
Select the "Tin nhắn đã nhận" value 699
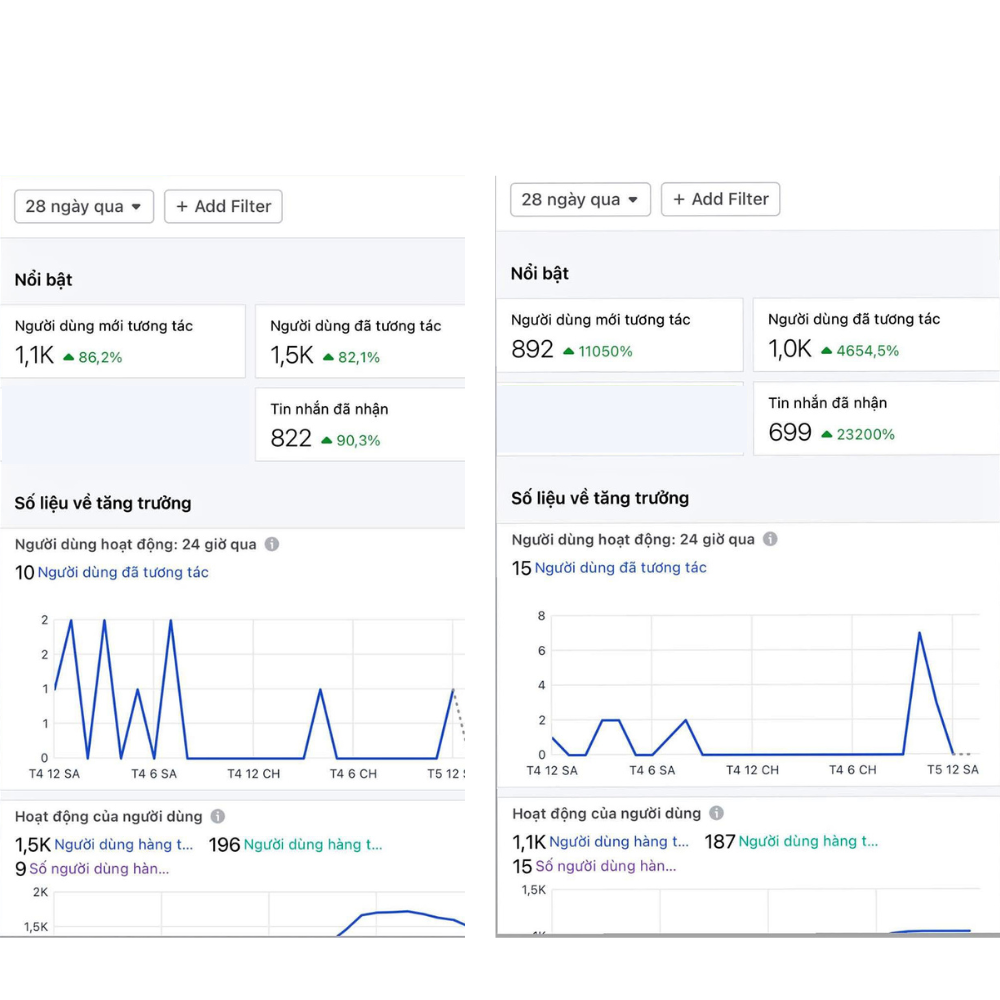(790, 432)
